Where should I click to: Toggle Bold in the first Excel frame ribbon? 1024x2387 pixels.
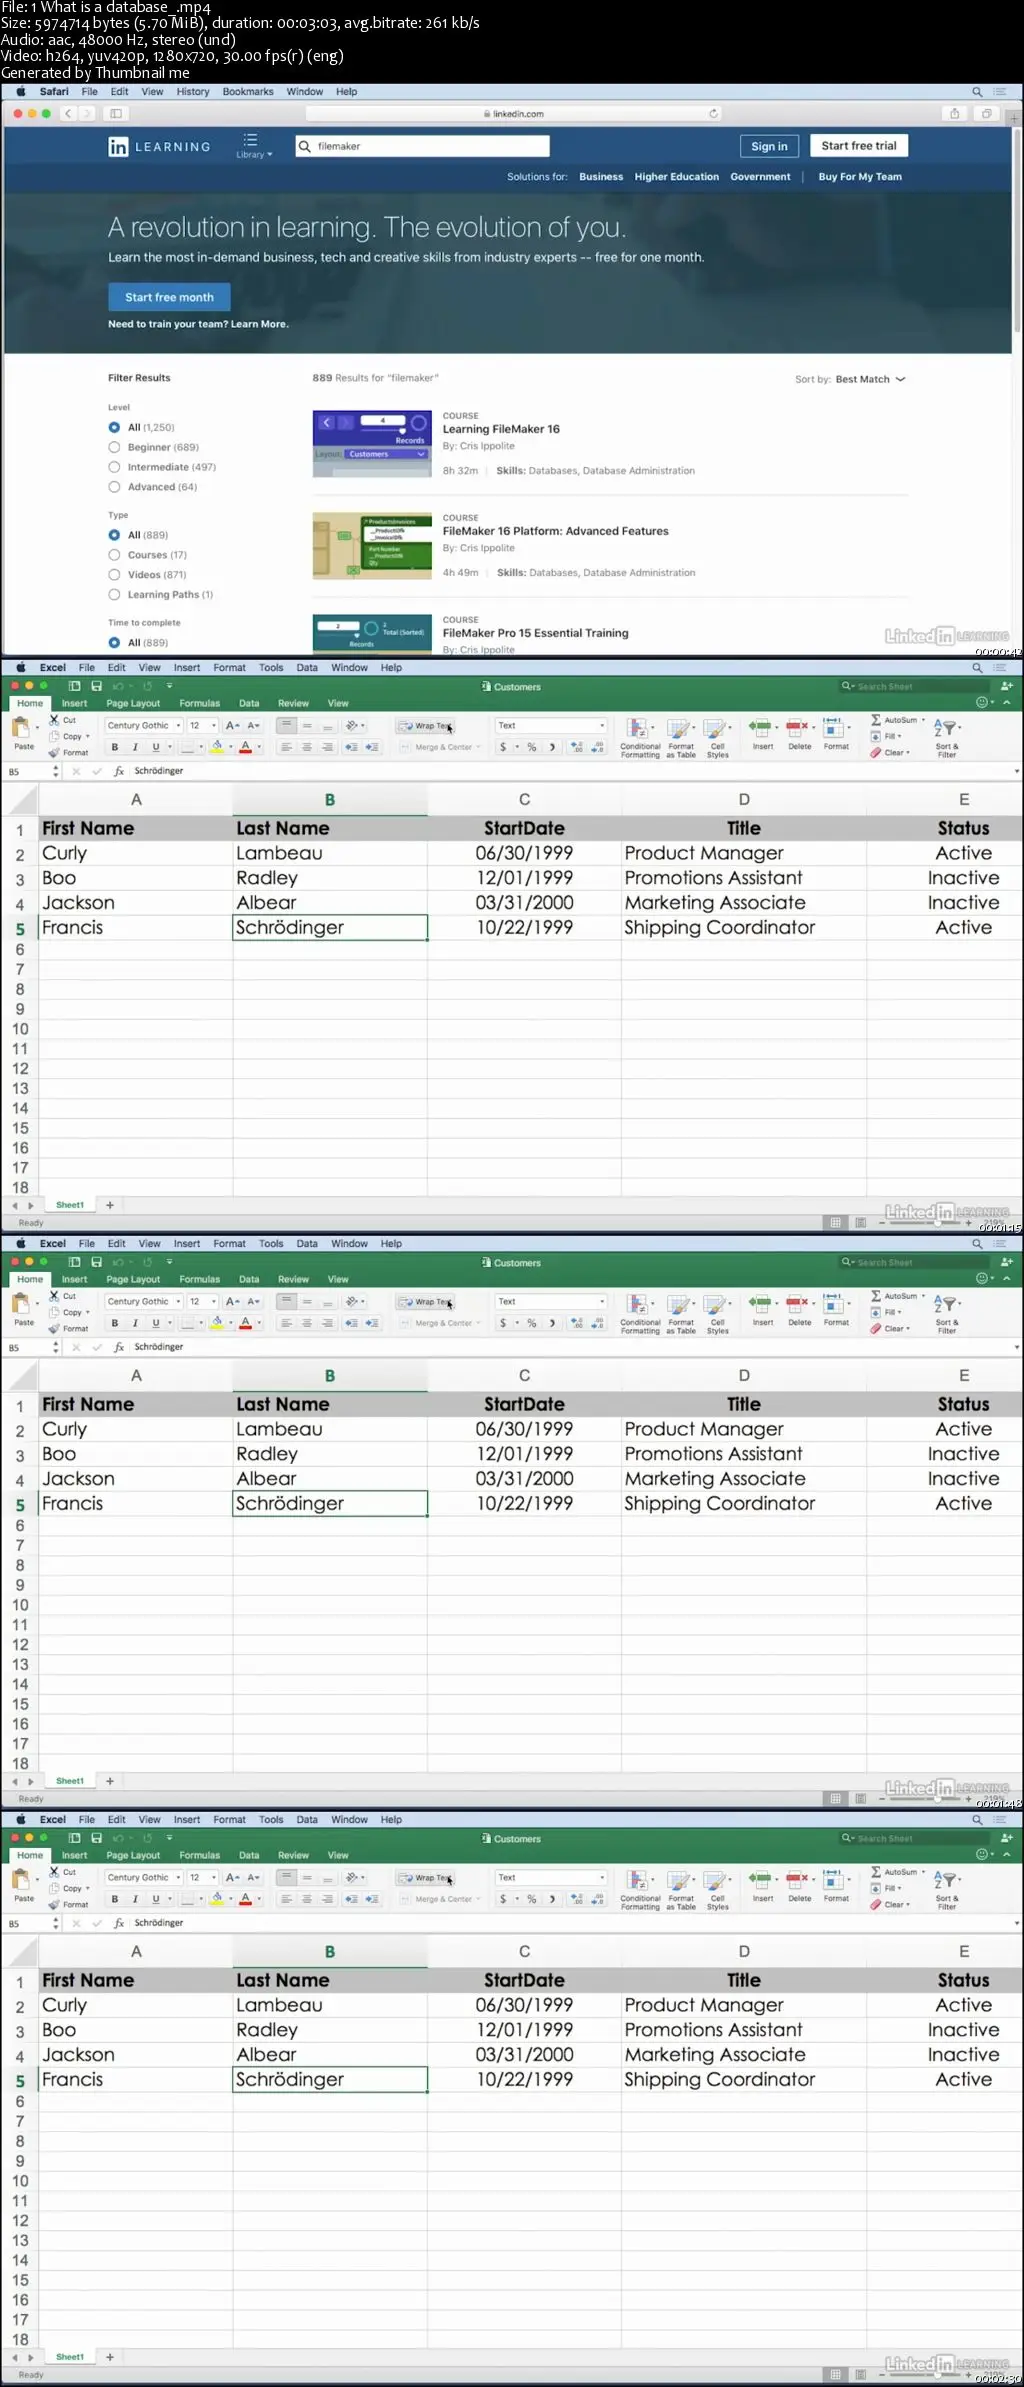click(x=114, y=747)
